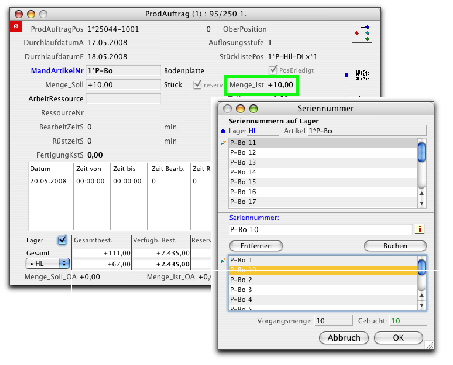Open the structure tree icon beside OberPosition
453x365 pixels.
(363, 34)
